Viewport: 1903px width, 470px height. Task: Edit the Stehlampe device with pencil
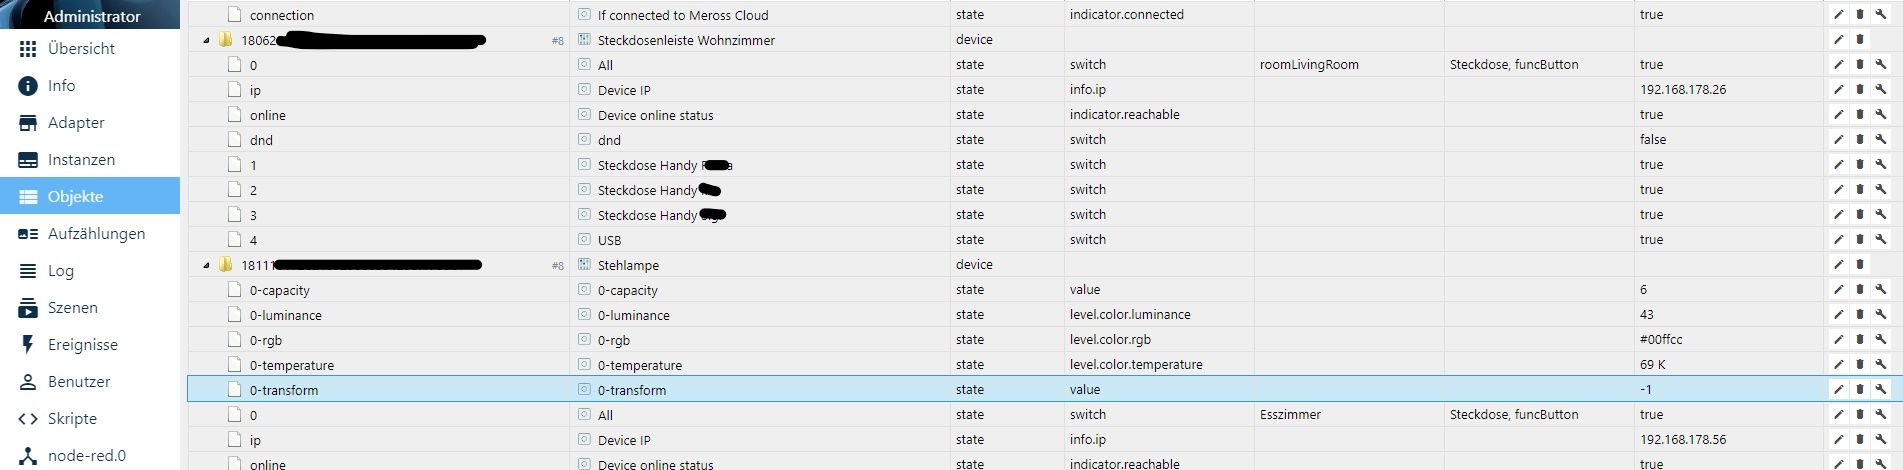1838,265
